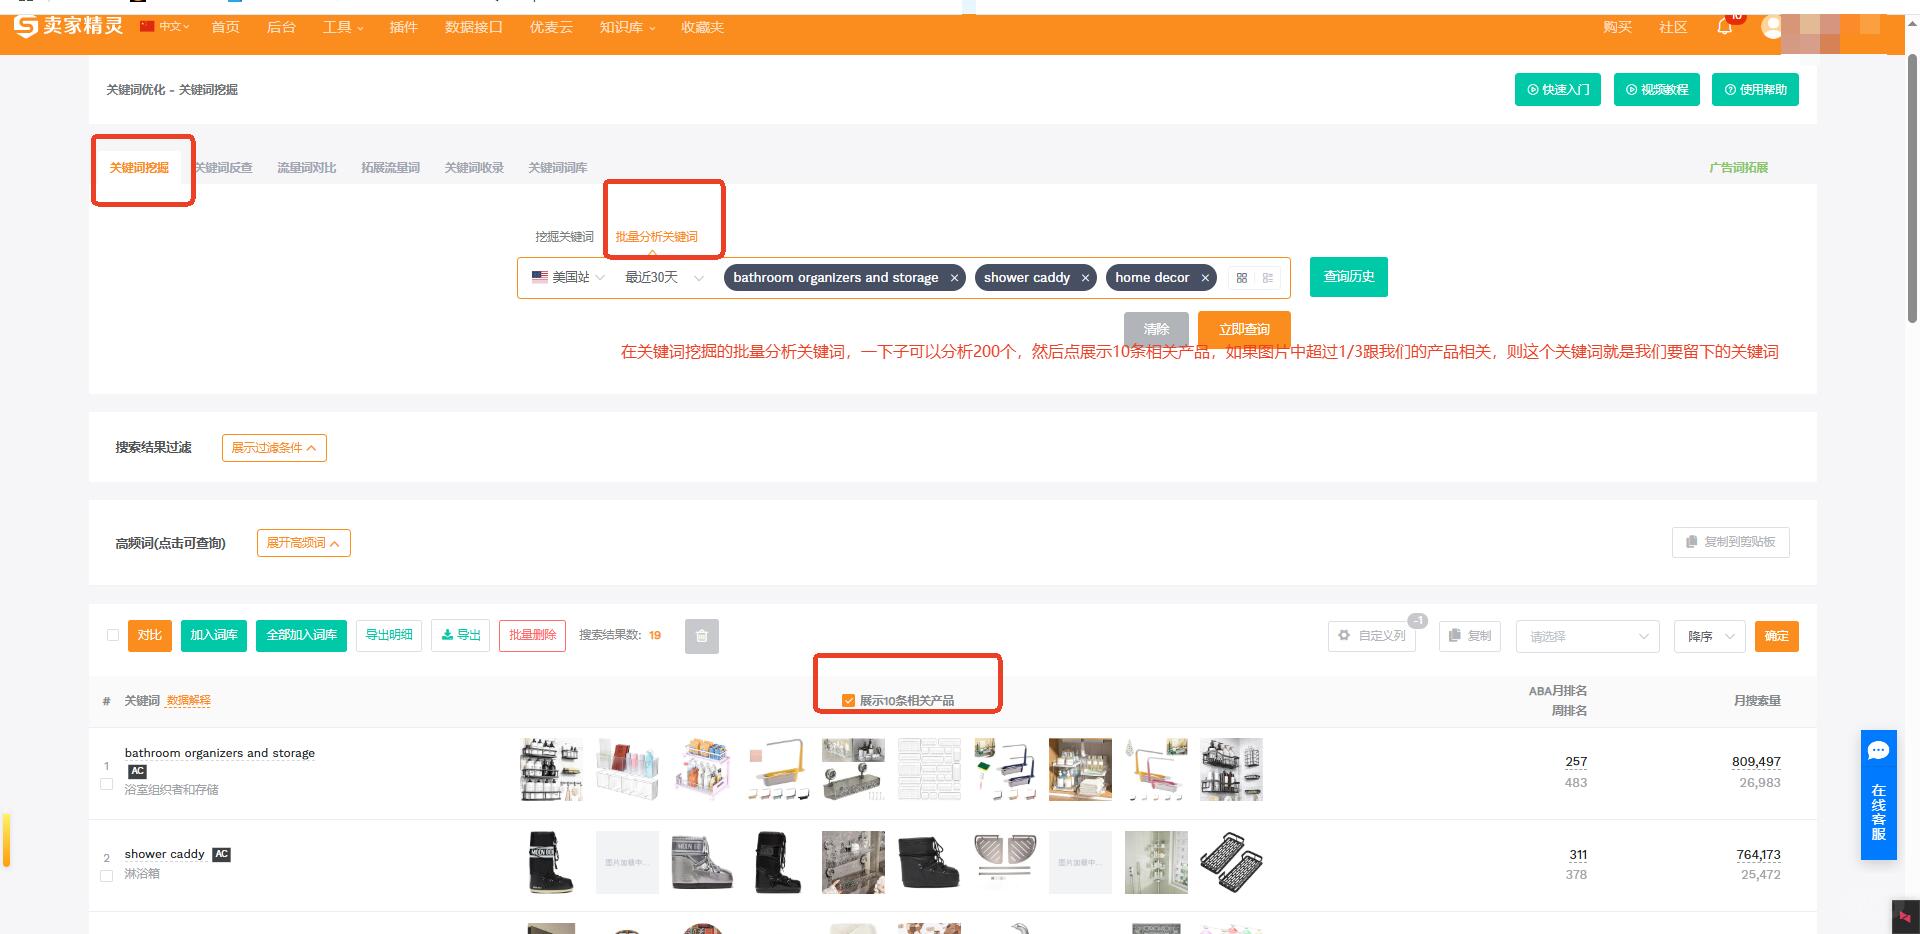Click the AC badge for shower caddy
1920x934 pixels.
[x=222, y=854]
